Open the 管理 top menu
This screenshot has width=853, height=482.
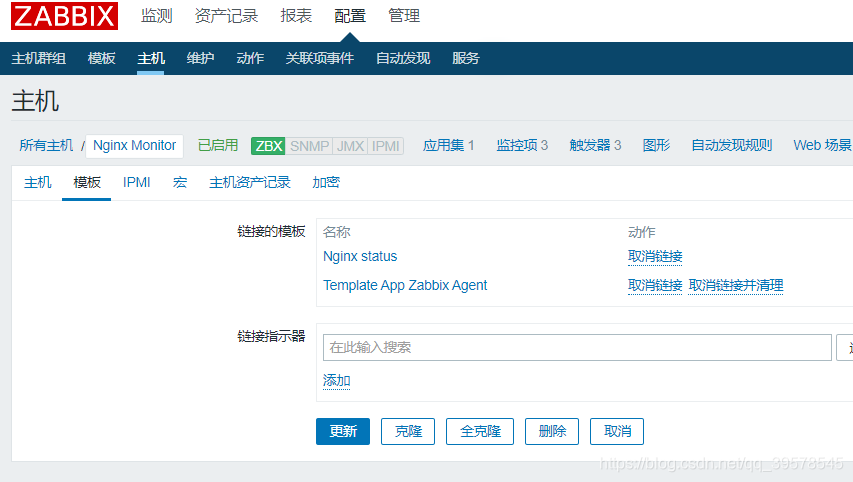pyautogui.click(x=404, y=16)
